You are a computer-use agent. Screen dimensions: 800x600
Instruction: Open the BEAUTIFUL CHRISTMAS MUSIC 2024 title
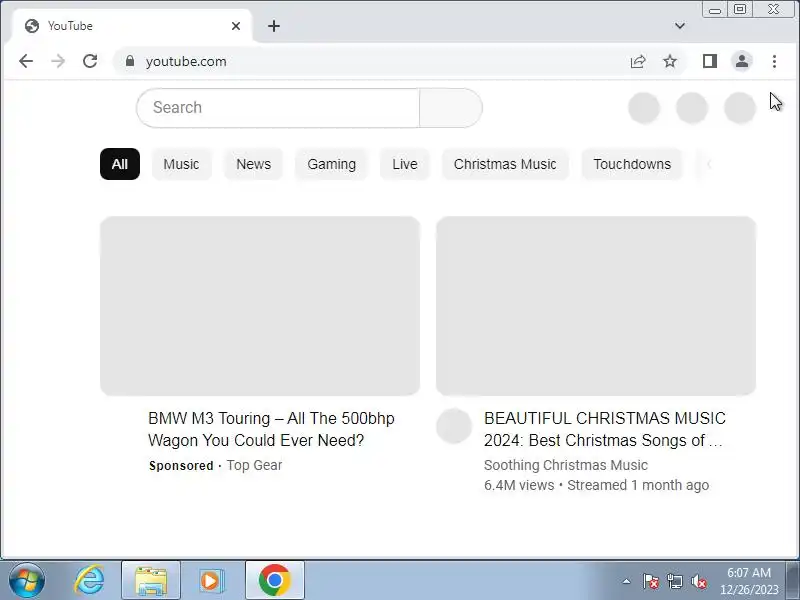click(x=605, y=429)
